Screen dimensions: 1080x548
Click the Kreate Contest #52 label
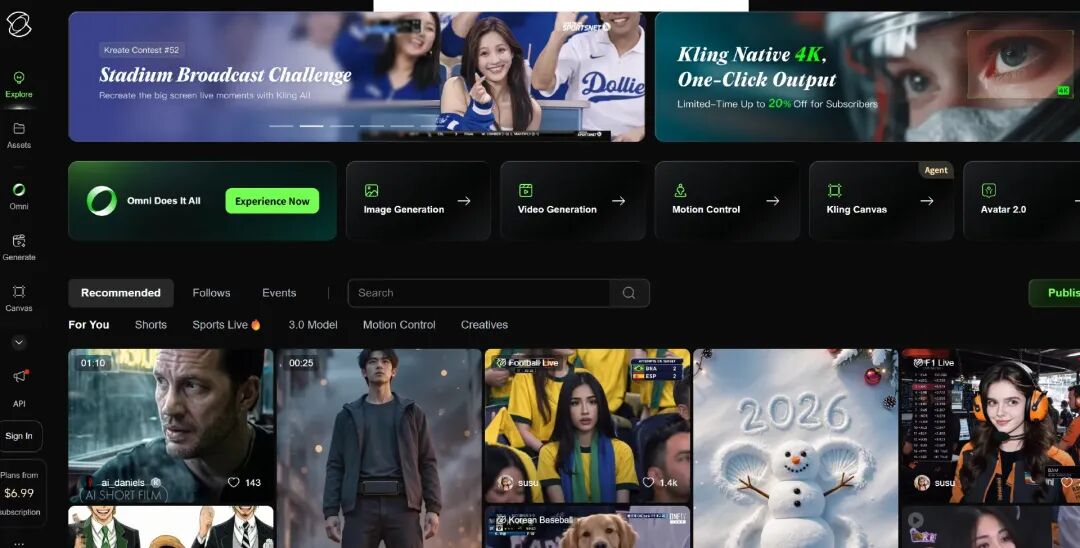(x=141, y=50)
